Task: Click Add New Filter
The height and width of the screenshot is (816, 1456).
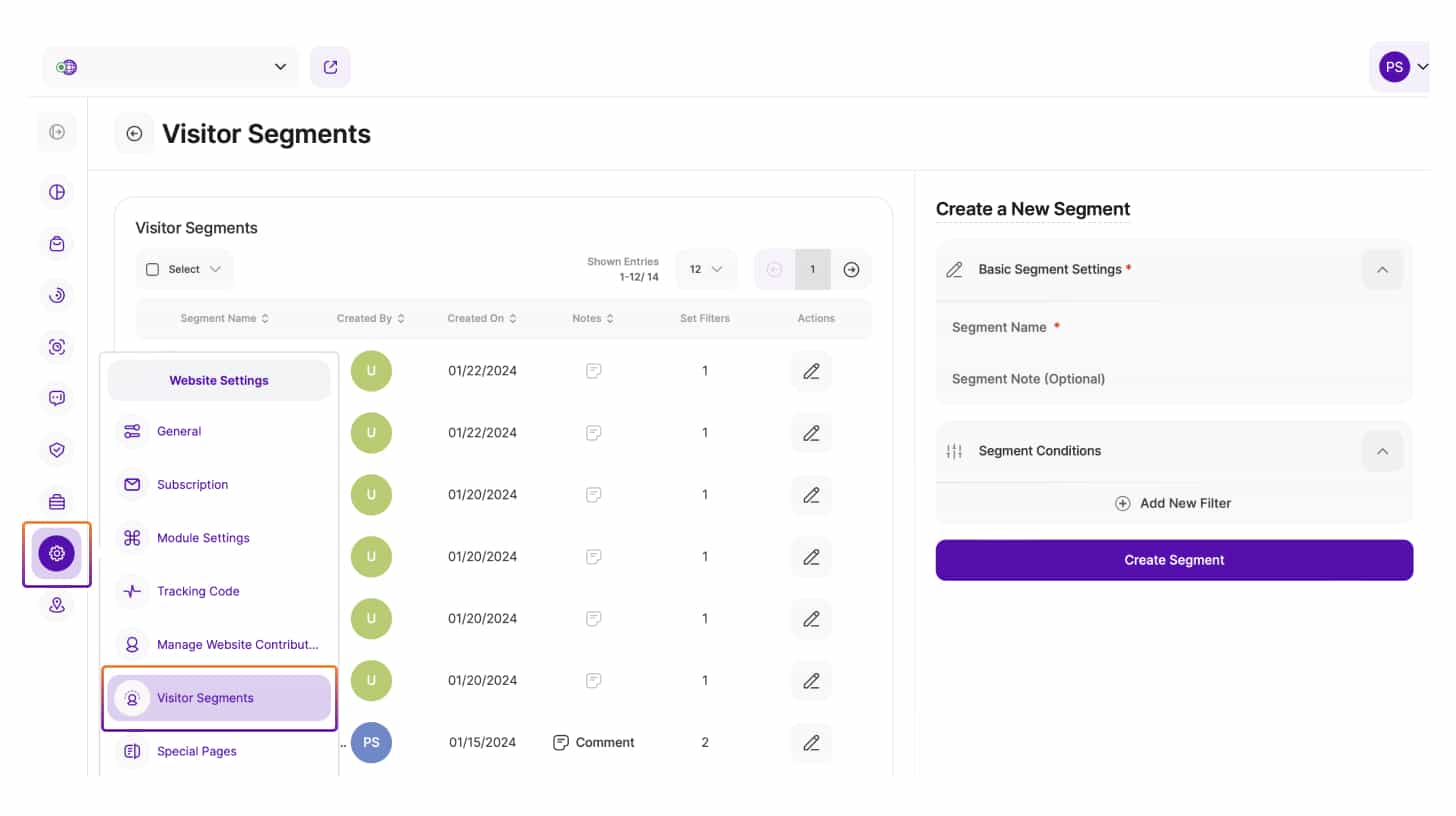Action: (x=1174, y=503)
